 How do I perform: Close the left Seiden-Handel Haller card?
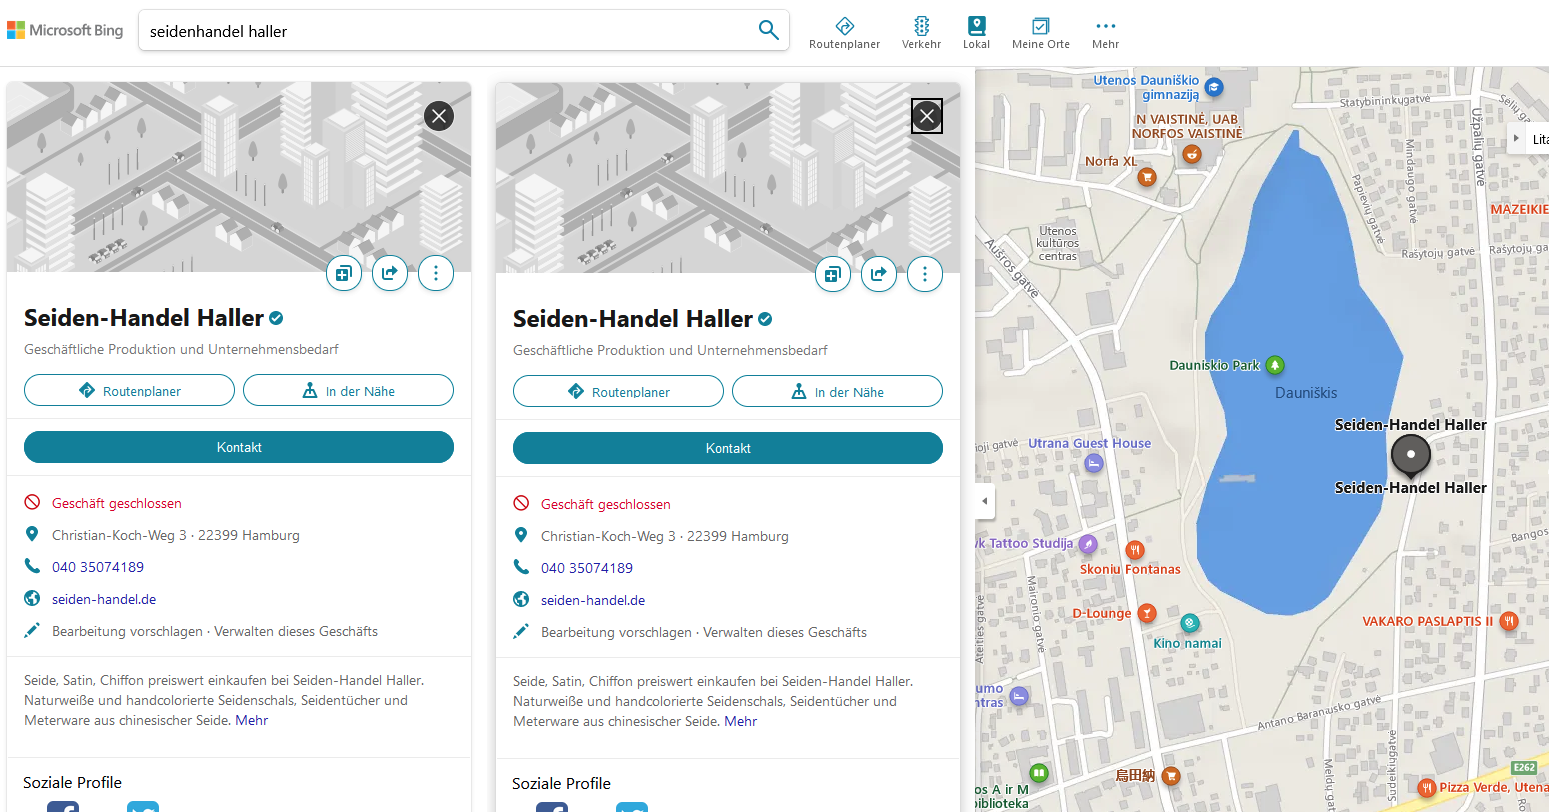click(x=439, y=116)
